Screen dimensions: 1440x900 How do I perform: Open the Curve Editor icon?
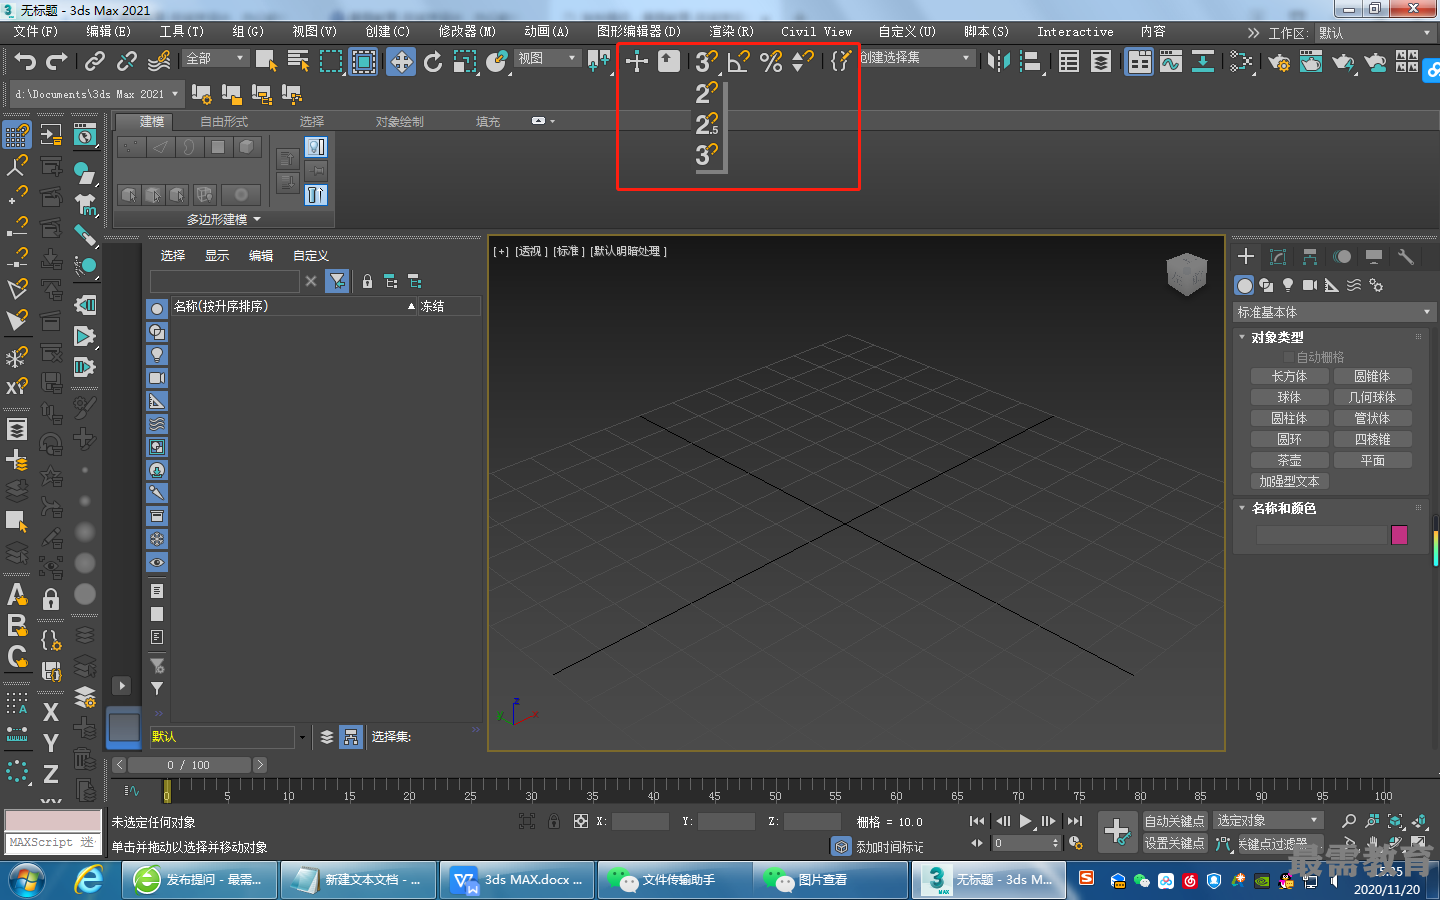coord(1171,62)
